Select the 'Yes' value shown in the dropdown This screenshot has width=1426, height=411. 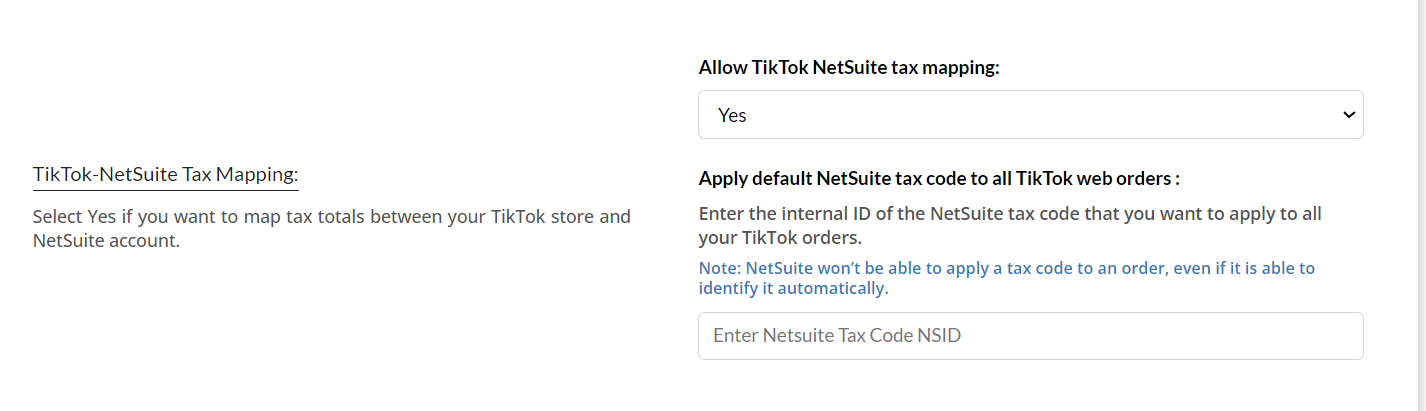pos(732,116)
